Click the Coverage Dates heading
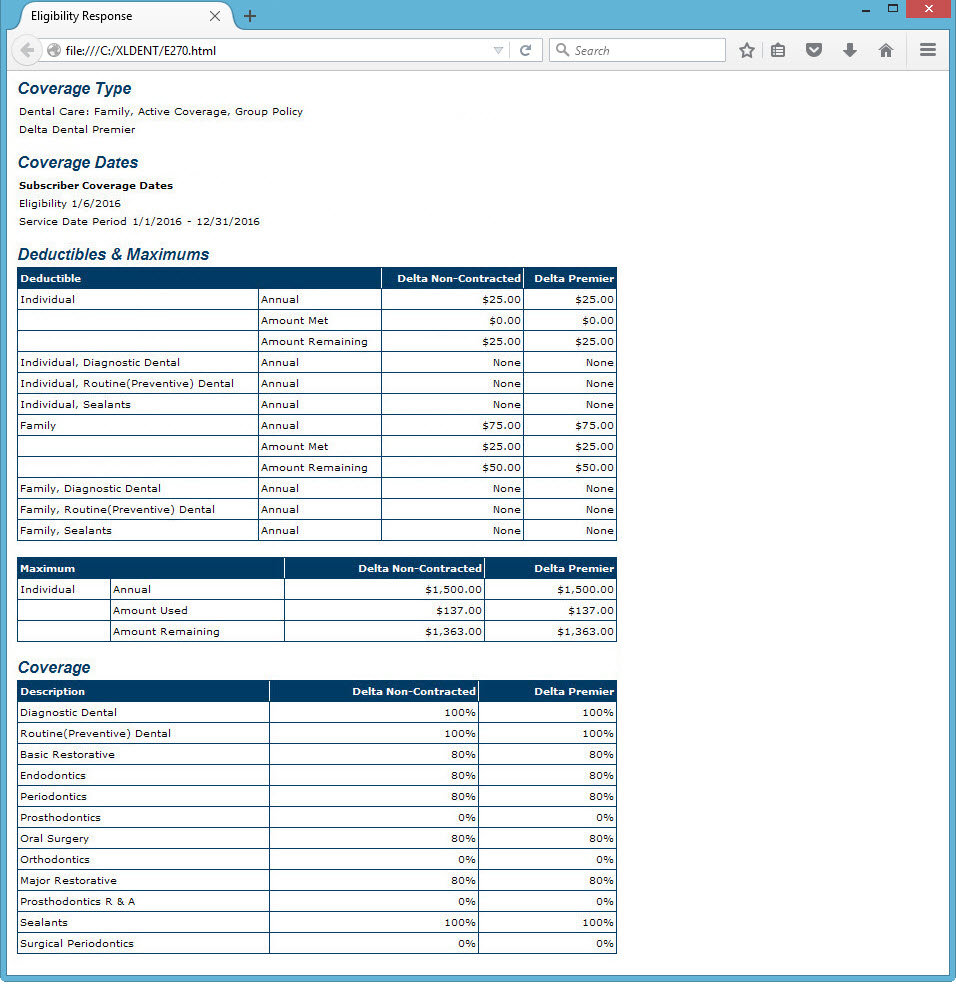 (x=78, y=163)
